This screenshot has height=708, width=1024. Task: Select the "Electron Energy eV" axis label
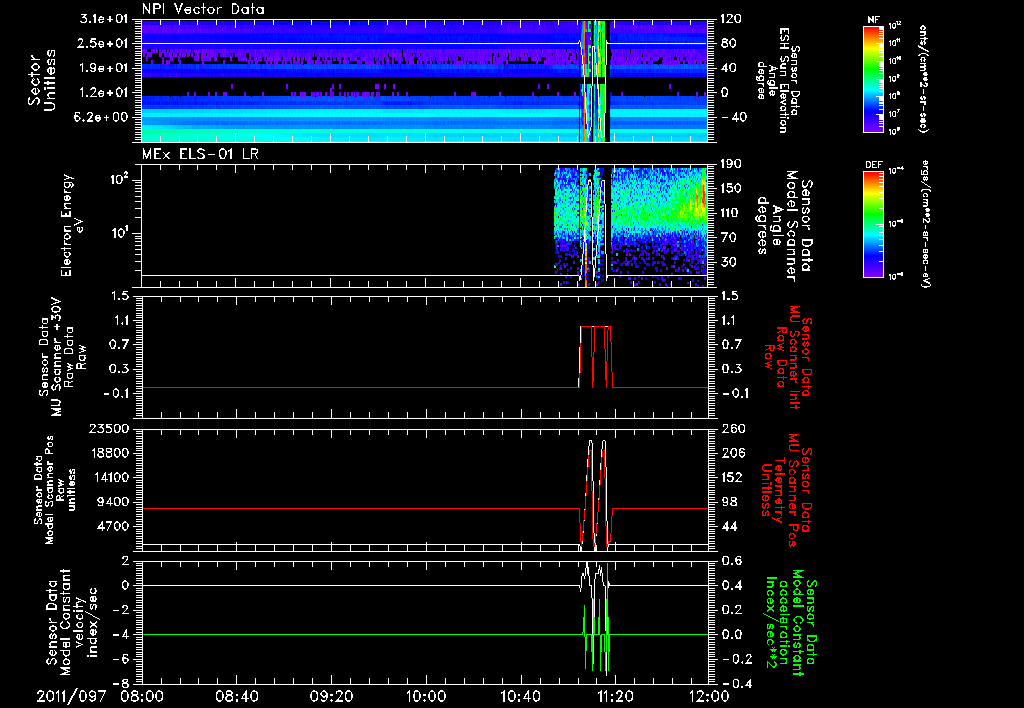pos(73,225)
